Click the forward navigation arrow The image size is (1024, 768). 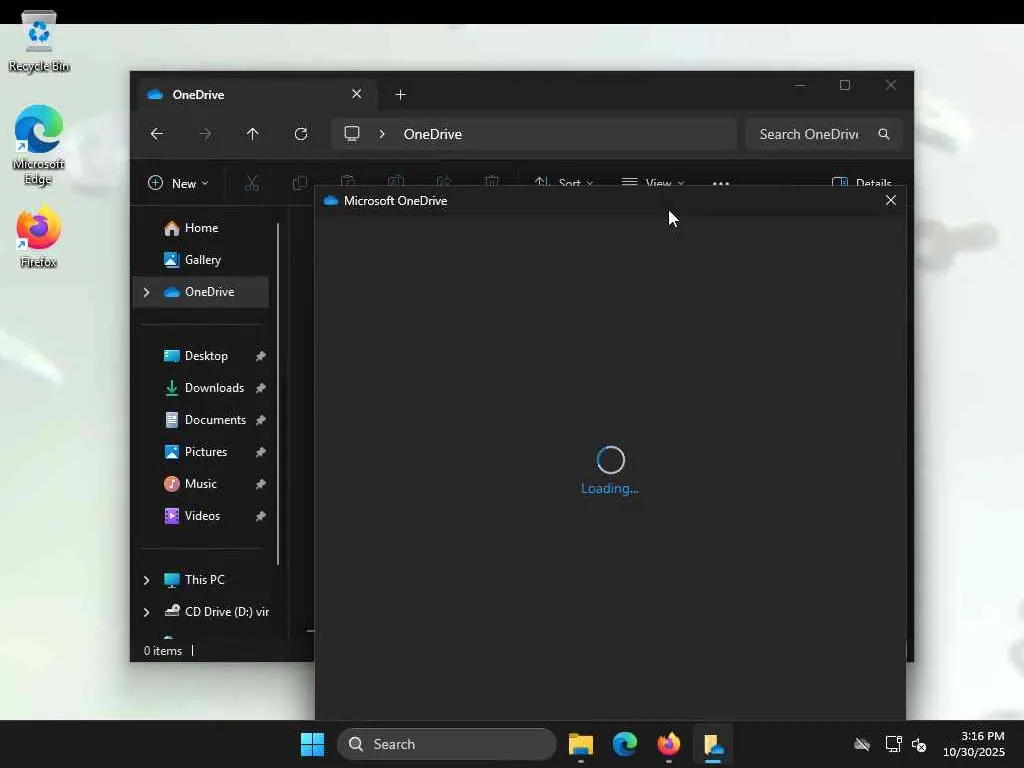205,134
